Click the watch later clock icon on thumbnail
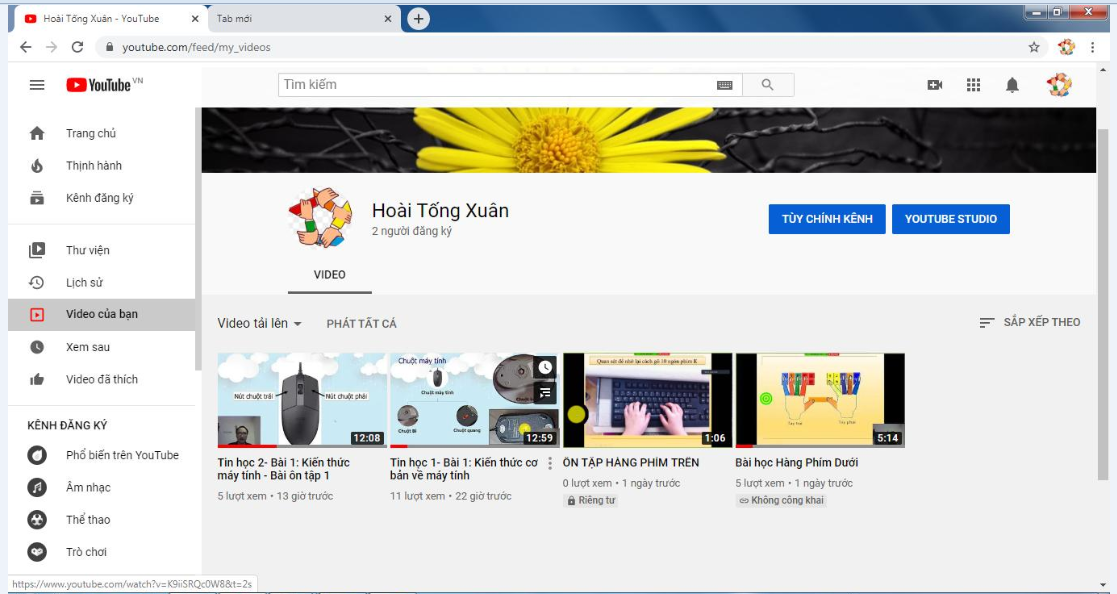Screen dimensions: 1117x594 pyautogui.click(x=545, y=368)
